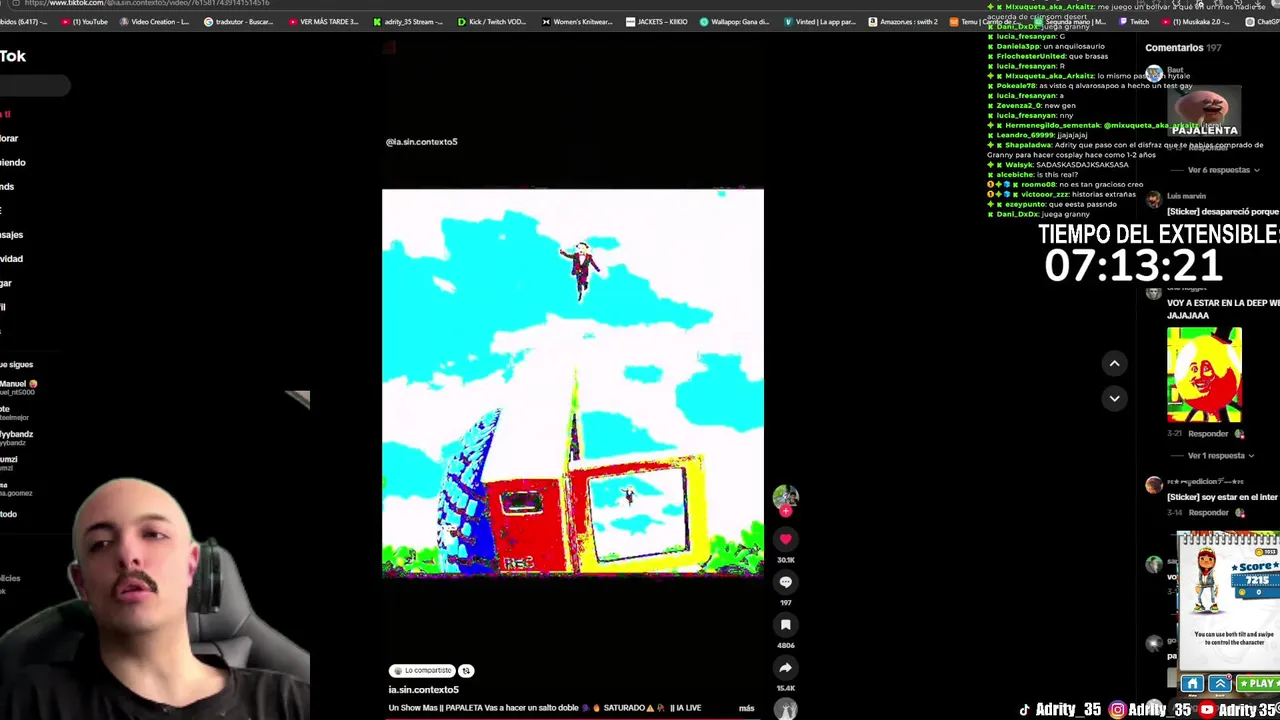
Task: Open Luis marvin's comment avatar
Action: 1154,200
